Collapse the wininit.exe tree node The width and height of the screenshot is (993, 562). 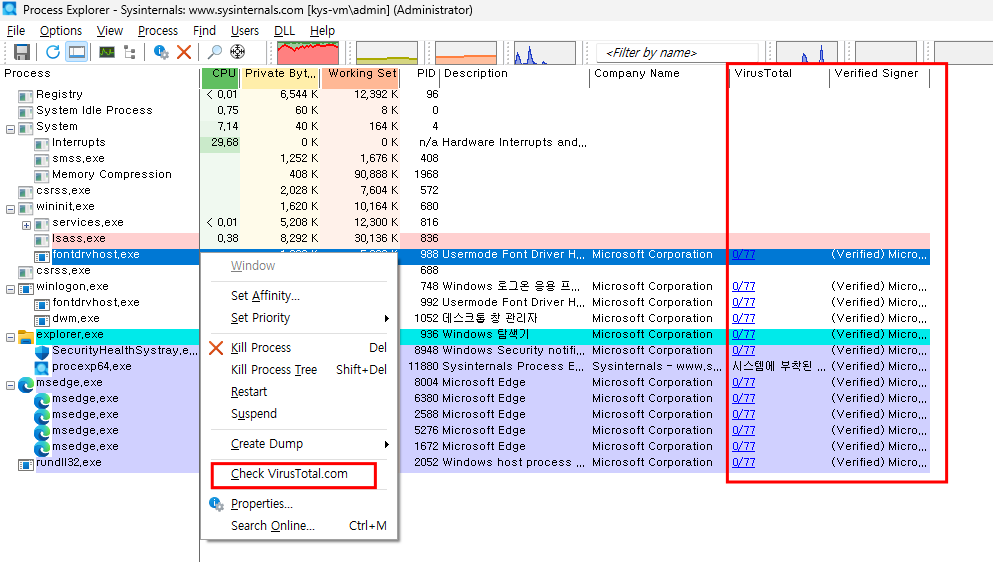(10, 209)
